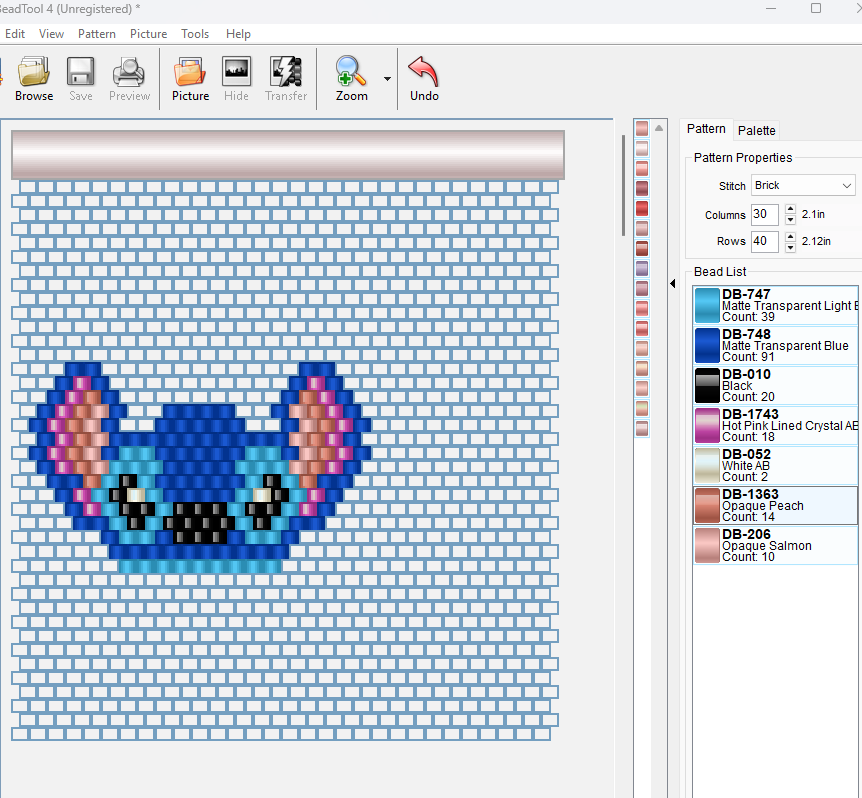Undo the last action
Screen dimensions: 862x798
[424, 79]
